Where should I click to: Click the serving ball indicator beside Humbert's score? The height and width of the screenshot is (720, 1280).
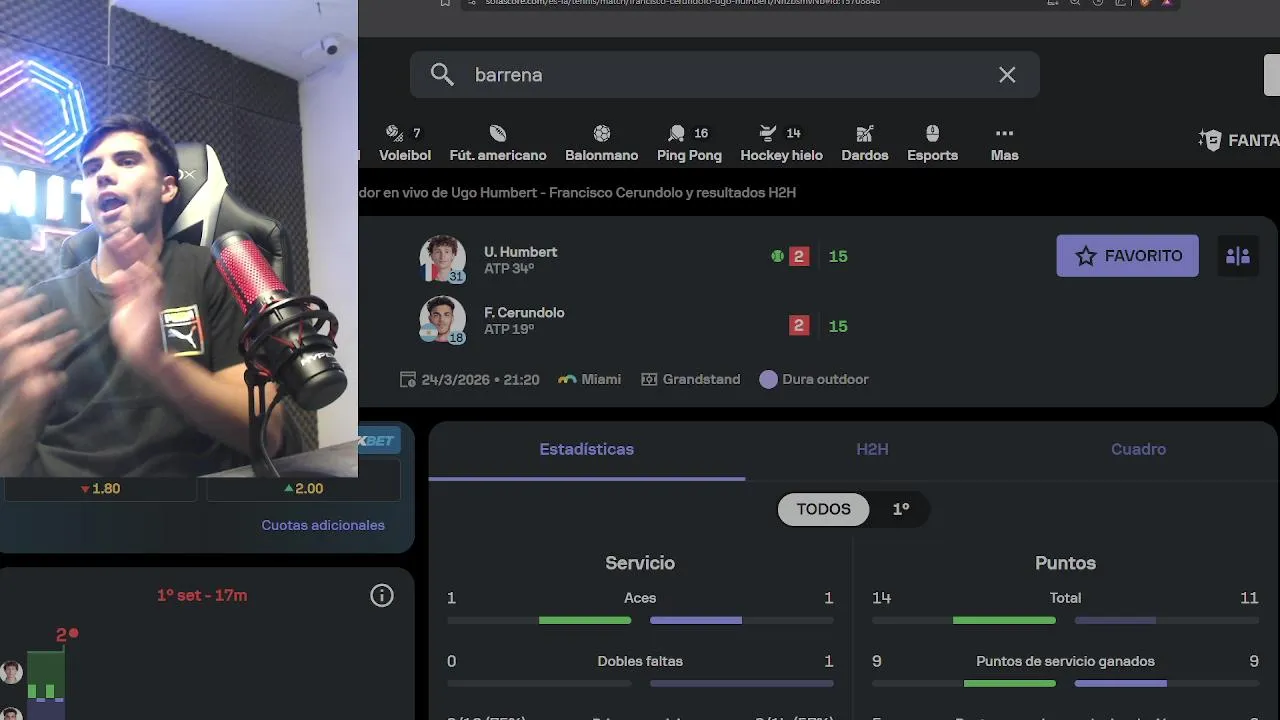tap(777, 256)
